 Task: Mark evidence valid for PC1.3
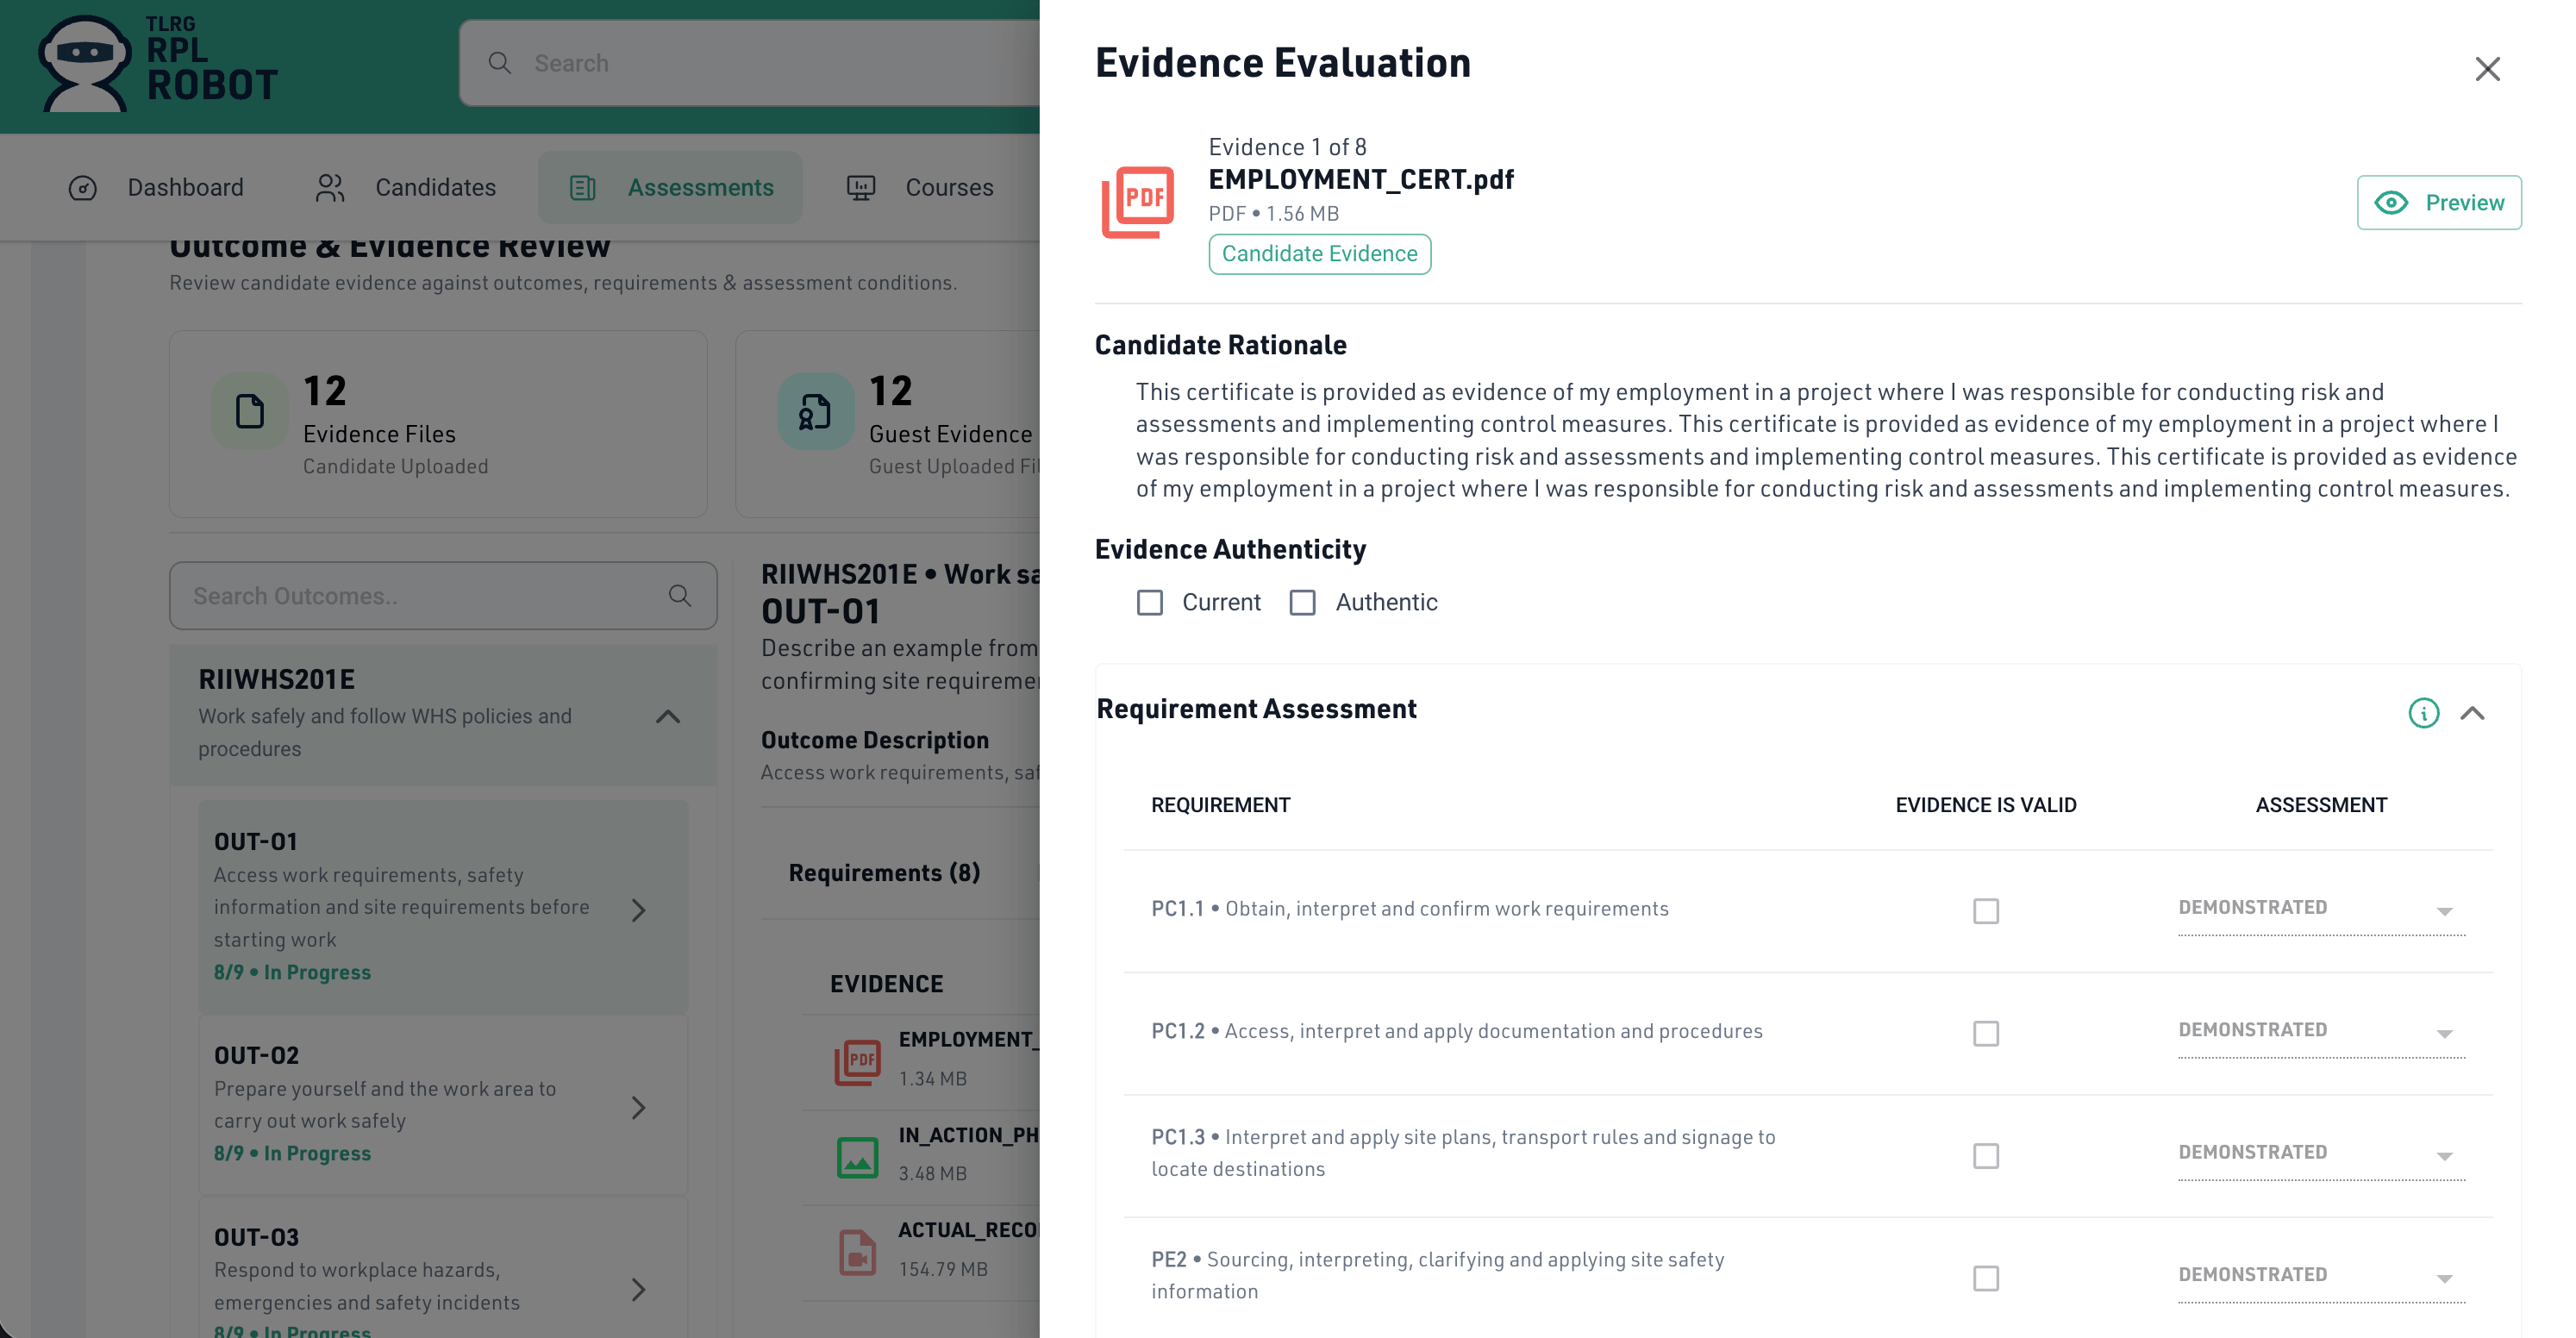click(1985, 1156)
